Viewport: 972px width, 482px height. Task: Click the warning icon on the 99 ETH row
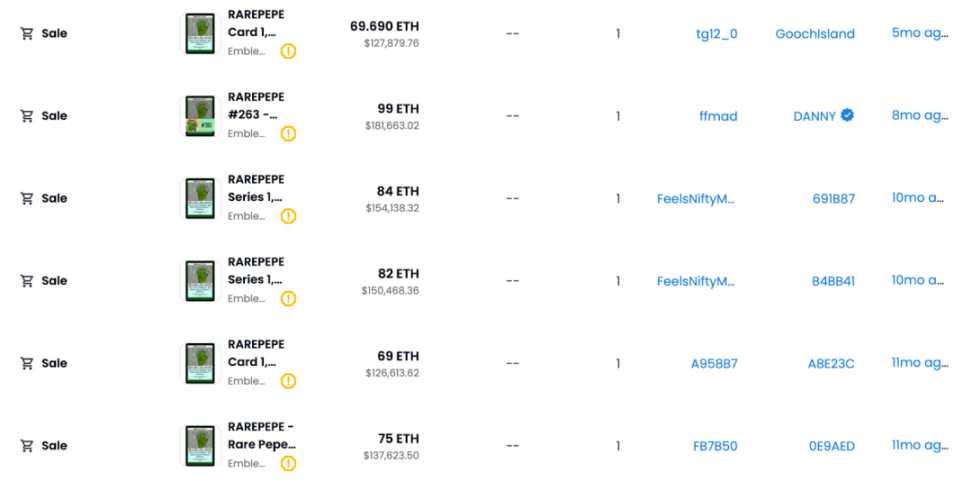coord(288,133)
